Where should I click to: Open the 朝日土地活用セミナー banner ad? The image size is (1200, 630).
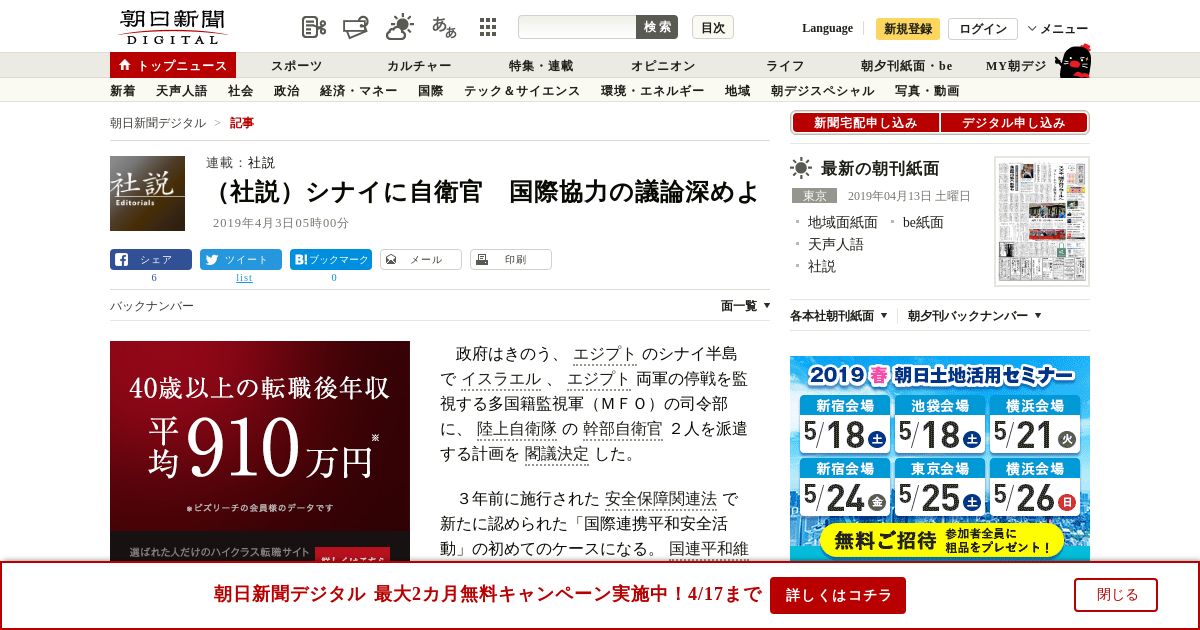(x=940, y=458)
